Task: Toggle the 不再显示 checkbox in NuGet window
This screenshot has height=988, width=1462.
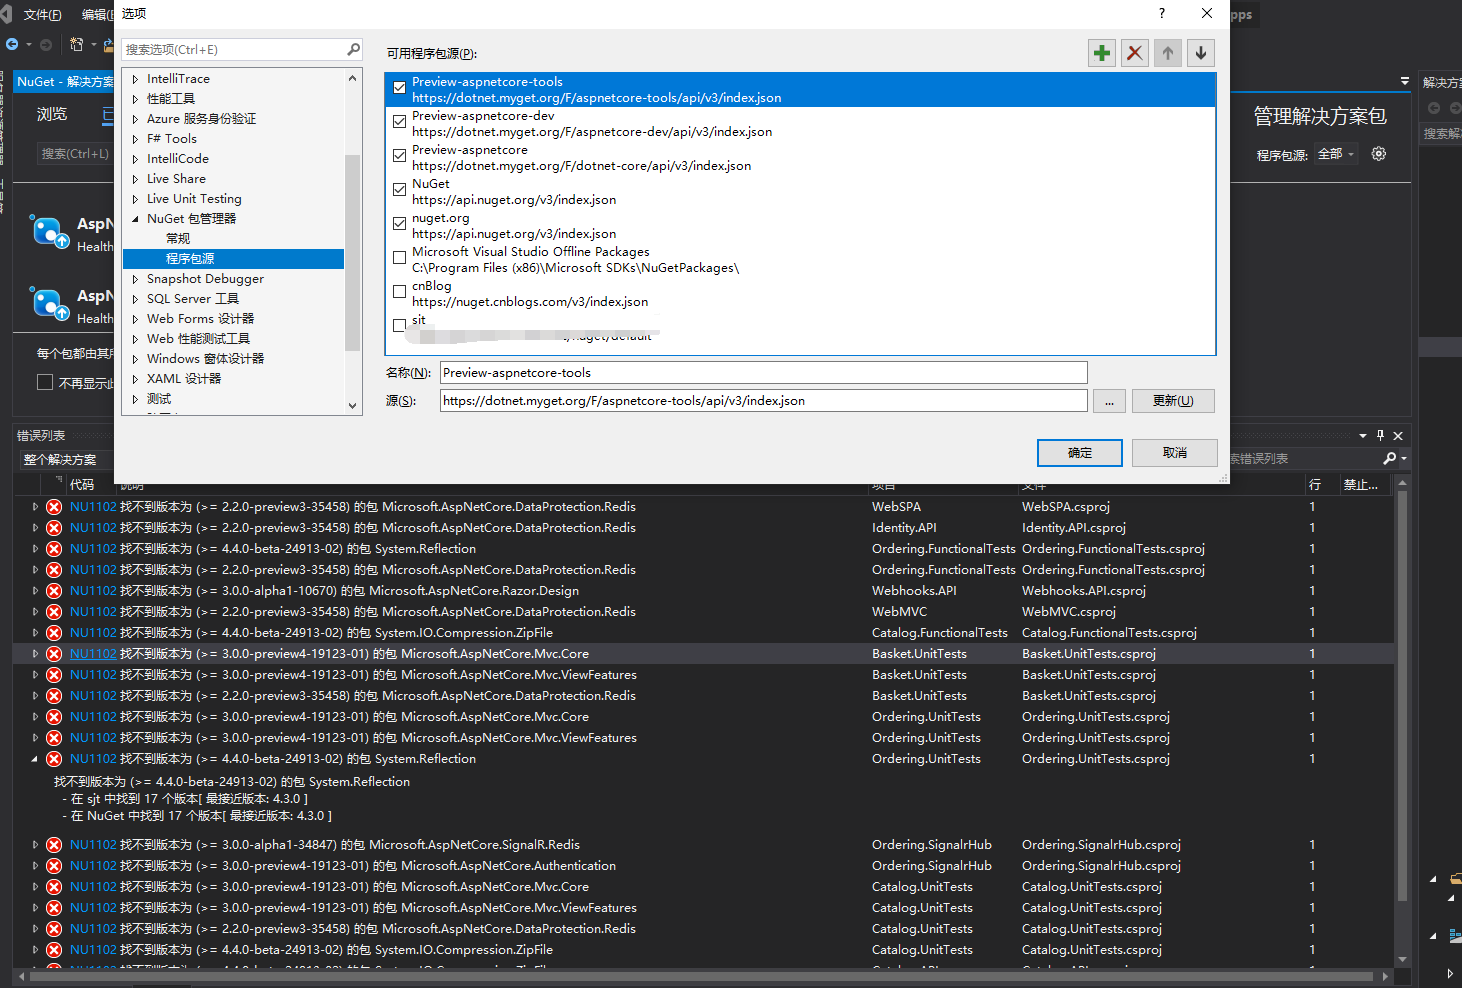Action: (44, 382)
